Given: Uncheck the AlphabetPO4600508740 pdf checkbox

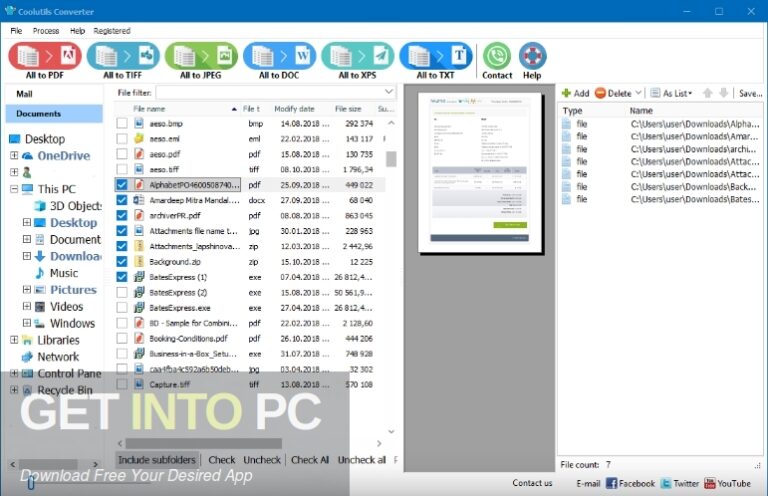Looking at the screenshot, I should [122, 185].
